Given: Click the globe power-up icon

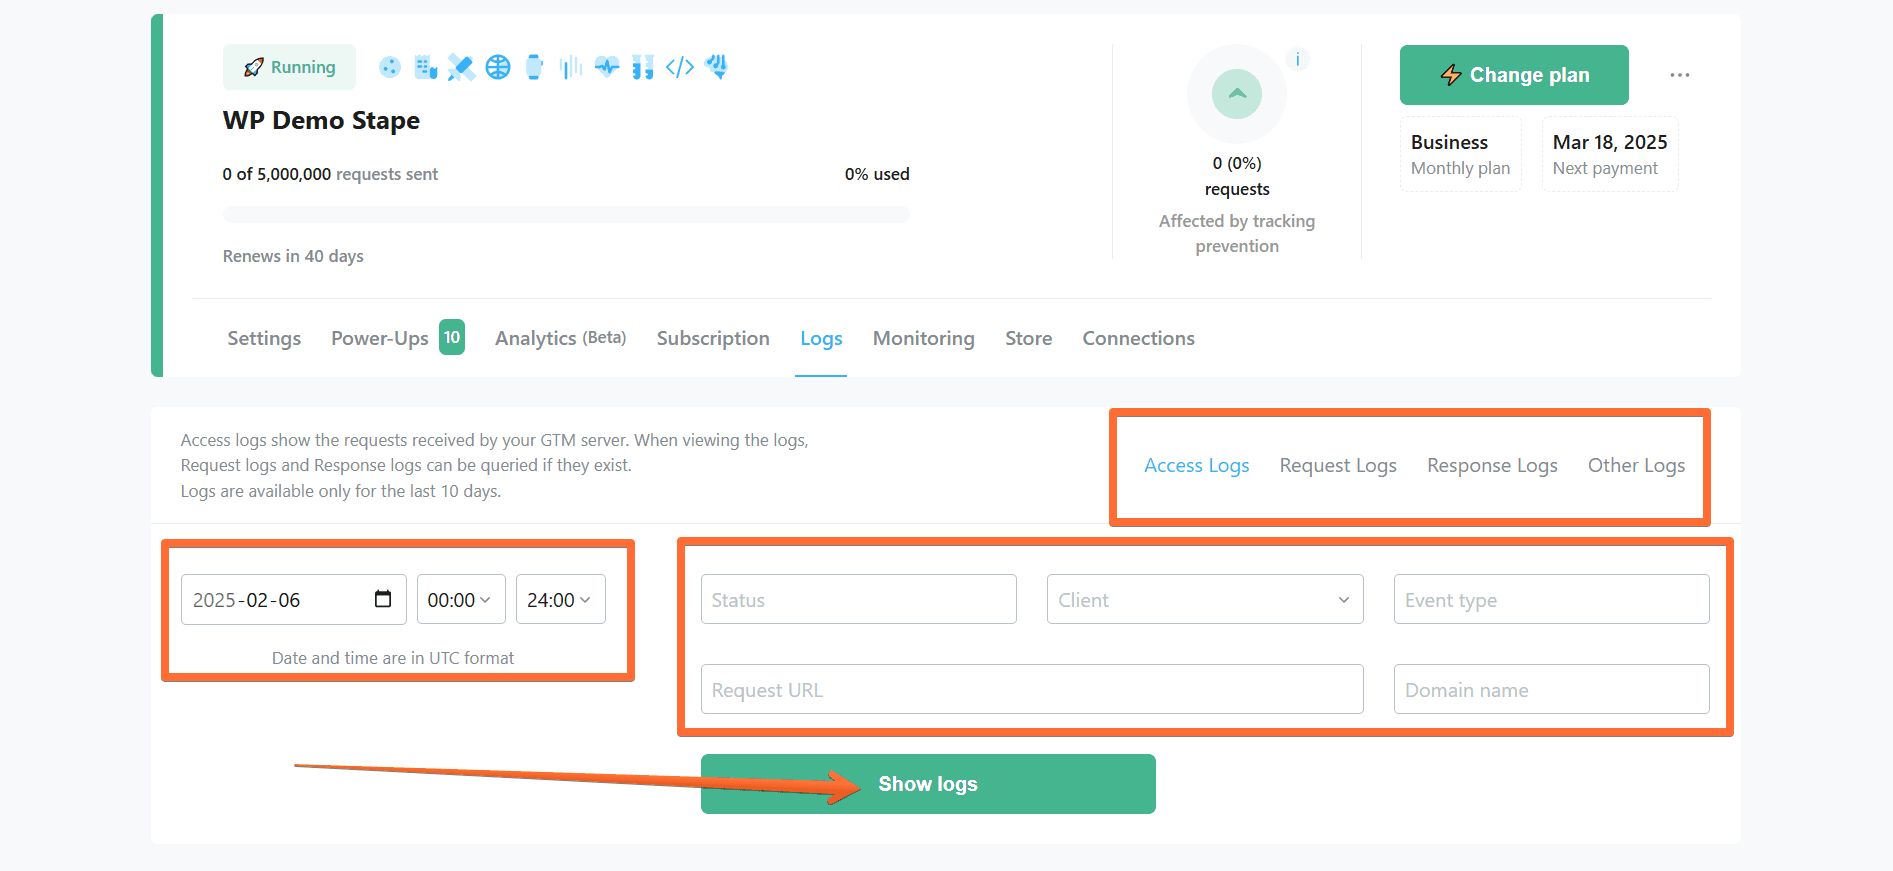Looking at the screenshot, I should (x=498, y=67).
